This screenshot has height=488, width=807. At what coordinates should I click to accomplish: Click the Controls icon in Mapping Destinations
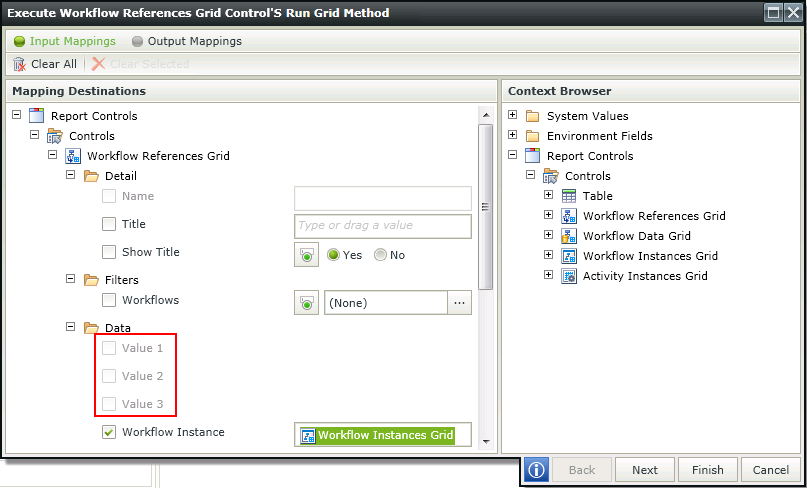pyautogui.click(x=55, y=136)
